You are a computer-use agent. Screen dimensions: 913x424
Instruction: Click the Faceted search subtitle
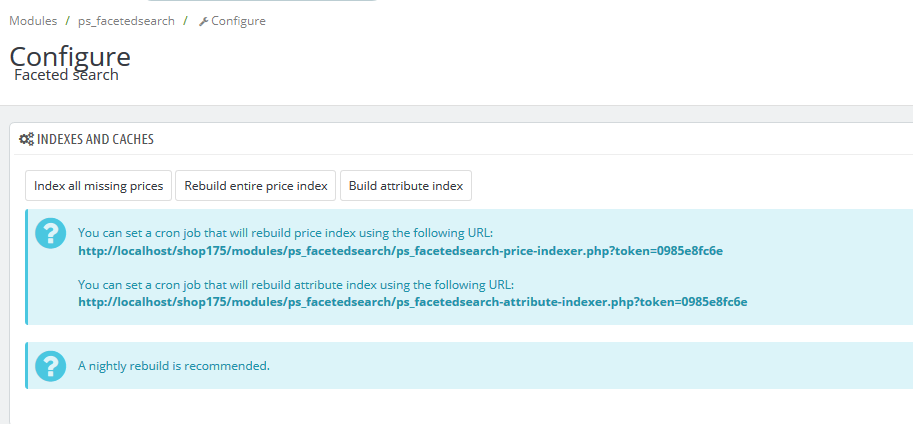click(66, 75)
